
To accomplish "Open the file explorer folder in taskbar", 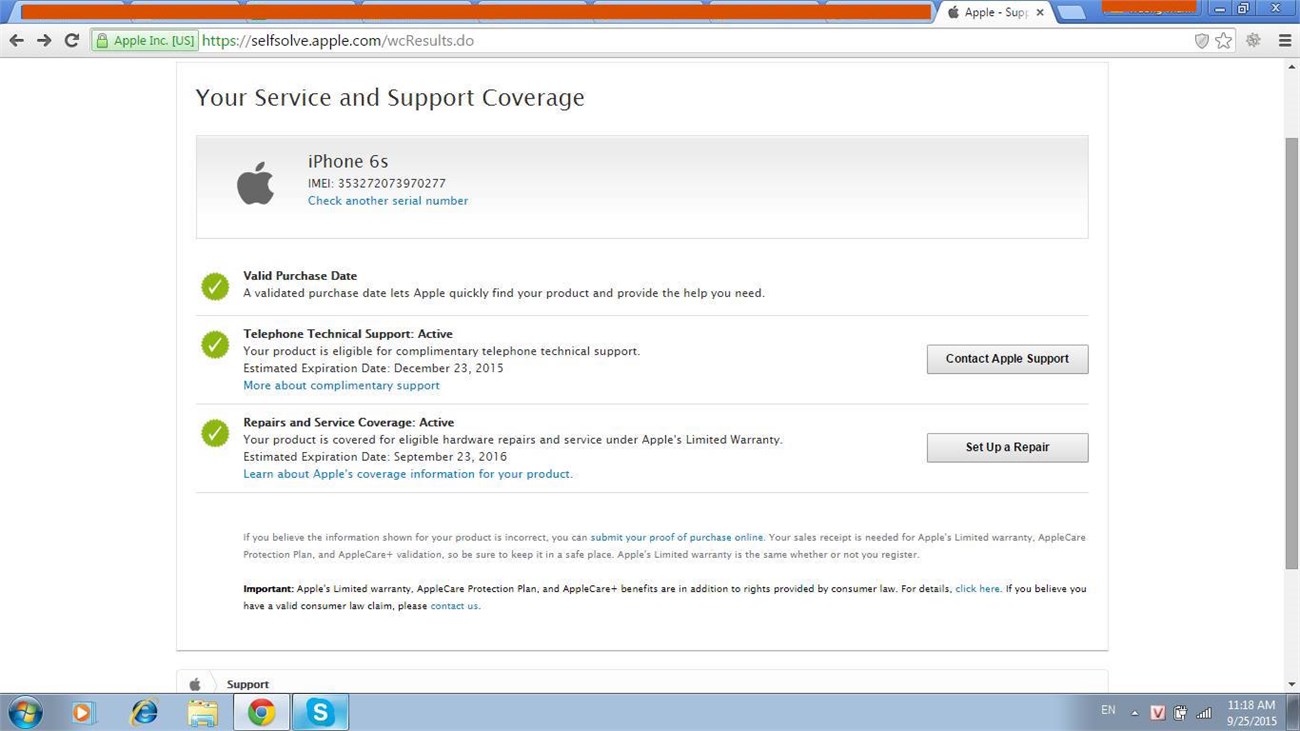I will pos(203,712).
